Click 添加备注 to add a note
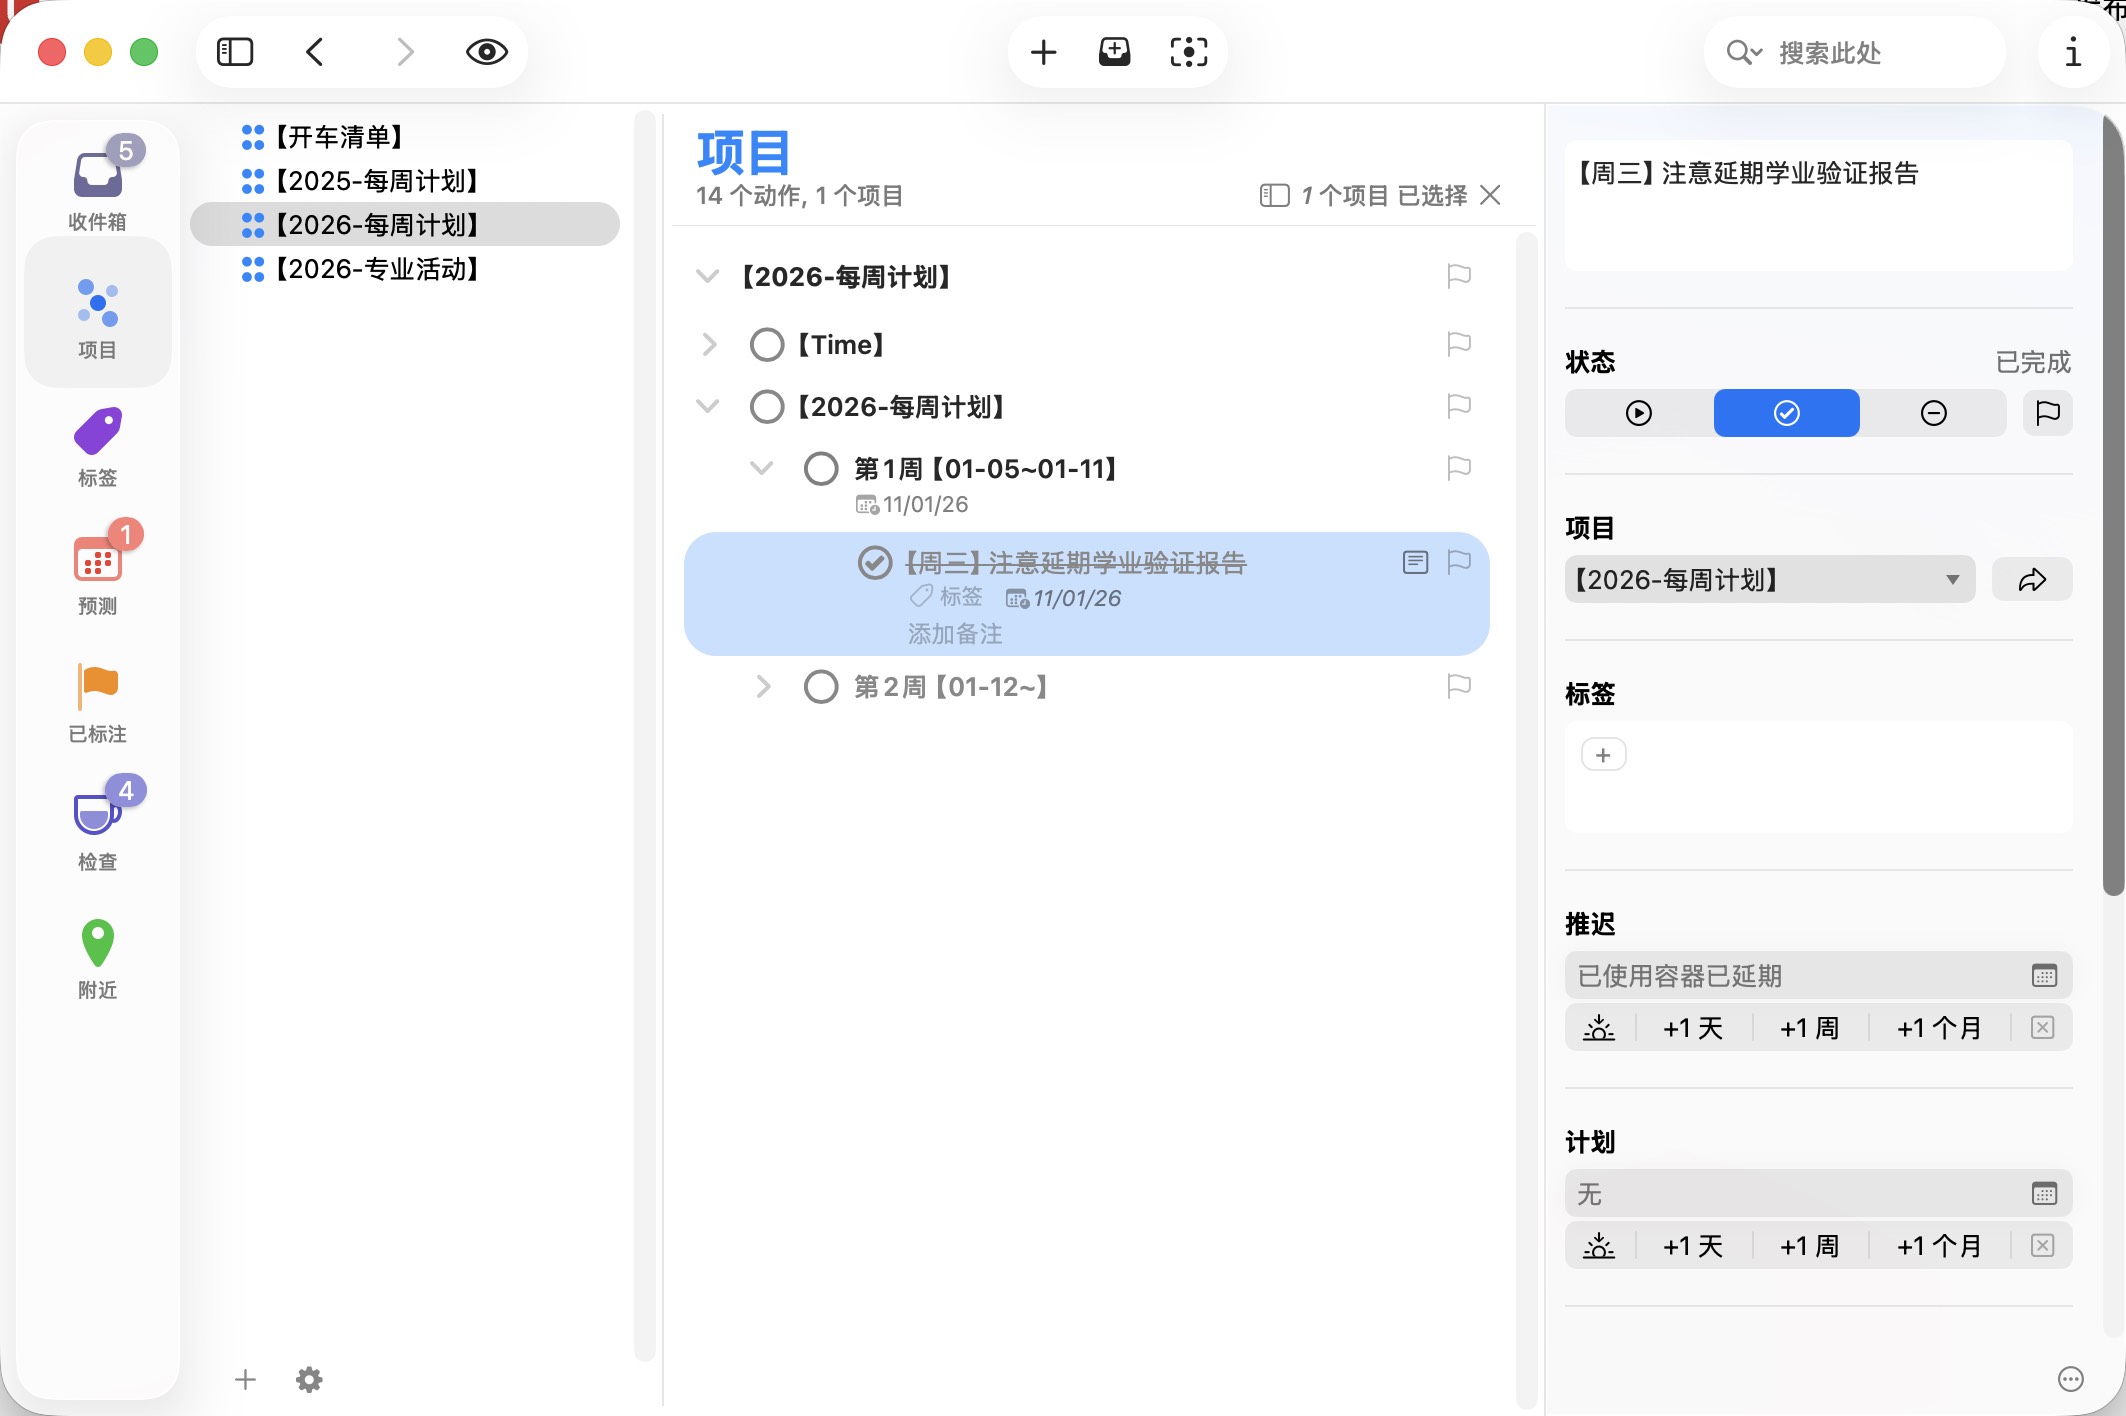This screenshot has width=2126, height=1416. [x=954, y=632]
